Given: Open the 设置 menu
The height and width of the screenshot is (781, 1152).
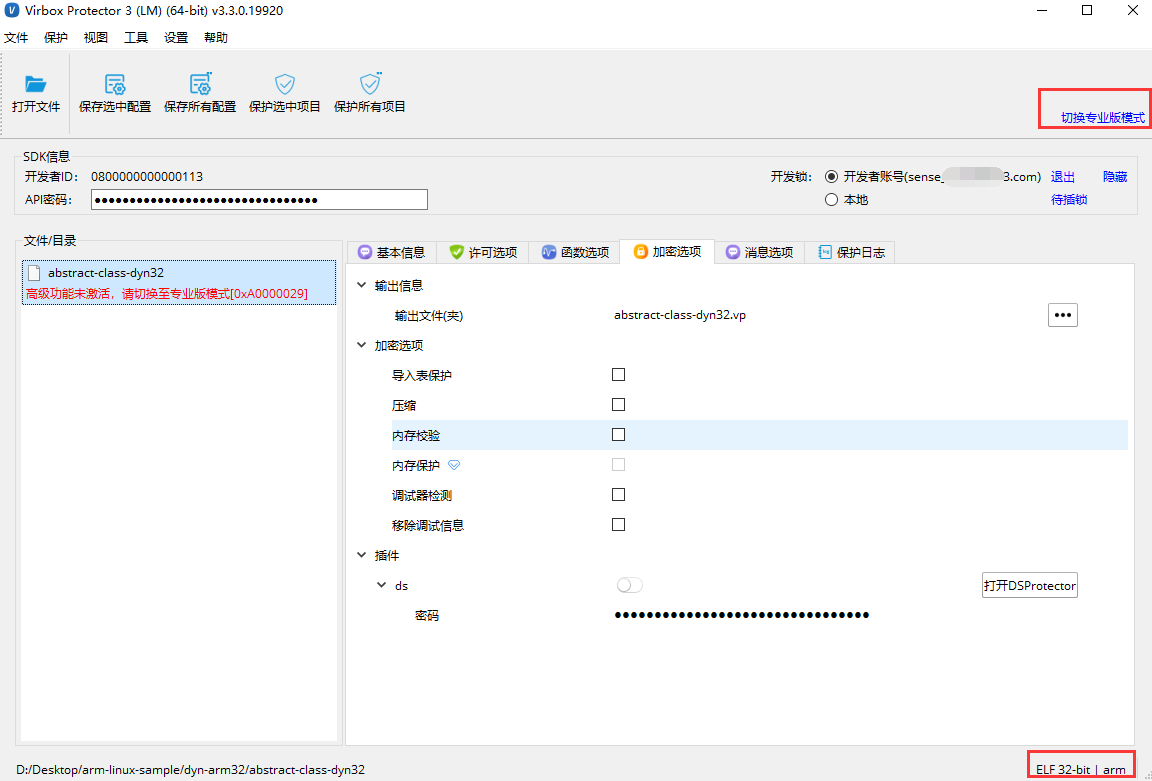Looking at the screenshot, I should coord(176,37).
